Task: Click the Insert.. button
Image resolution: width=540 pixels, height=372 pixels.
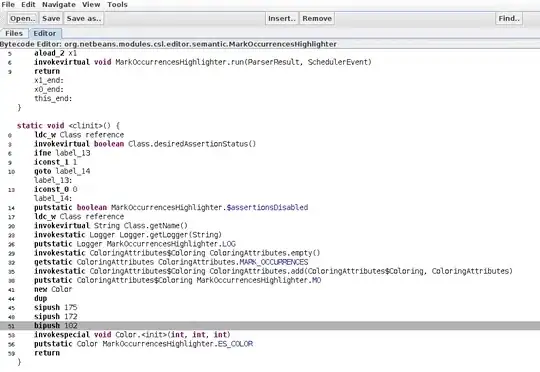Action: click(282, 18)
